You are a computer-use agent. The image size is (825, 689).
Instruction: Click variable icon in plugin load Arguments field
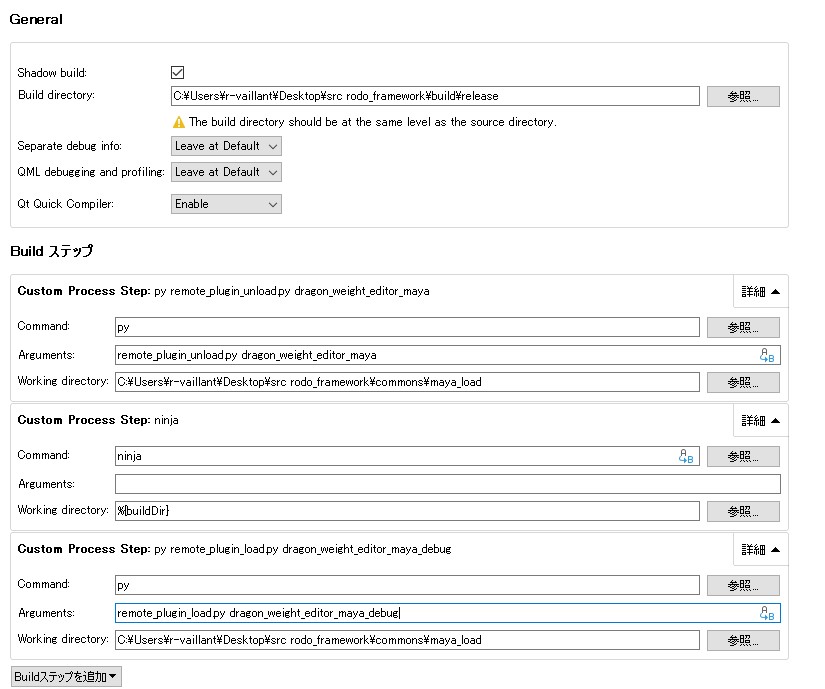point(767,613)
